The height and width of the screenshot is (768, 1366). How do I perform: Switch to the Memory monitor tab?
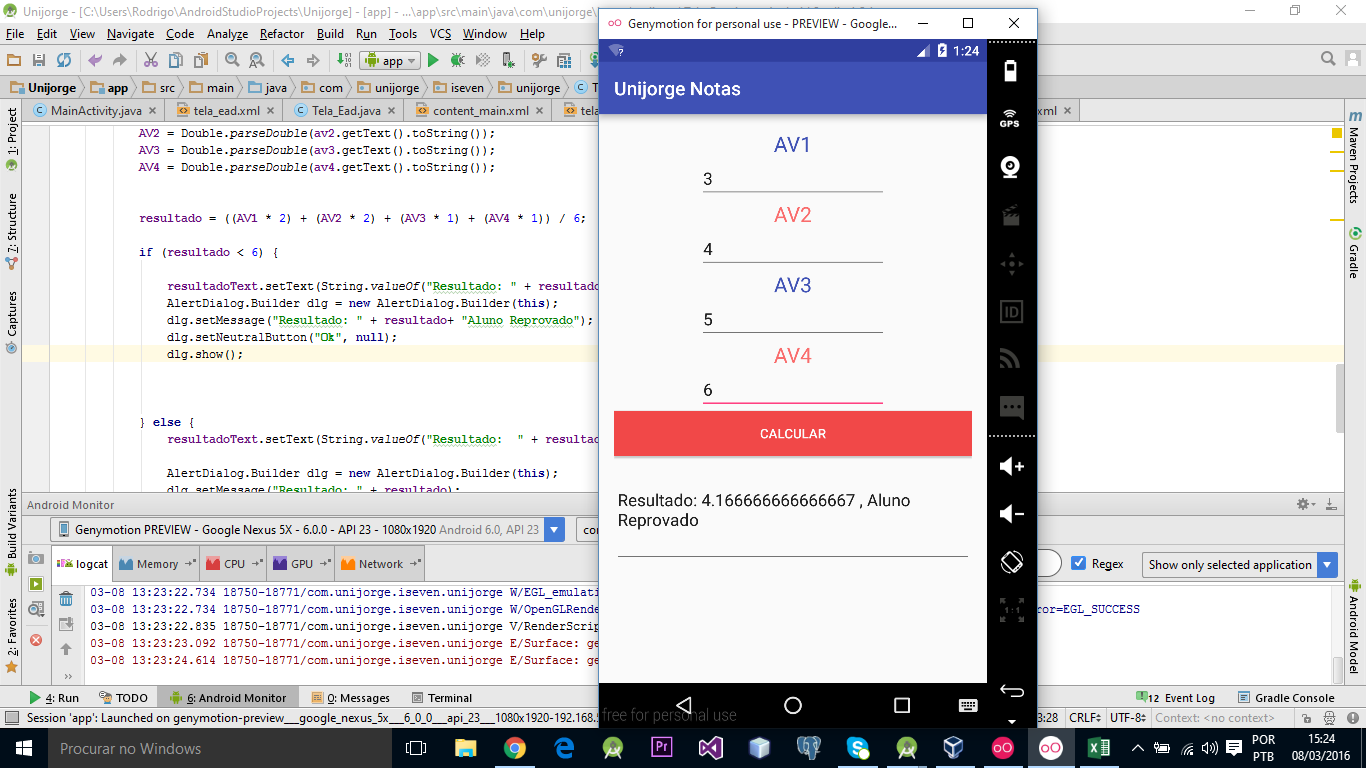tap(157, 564)
